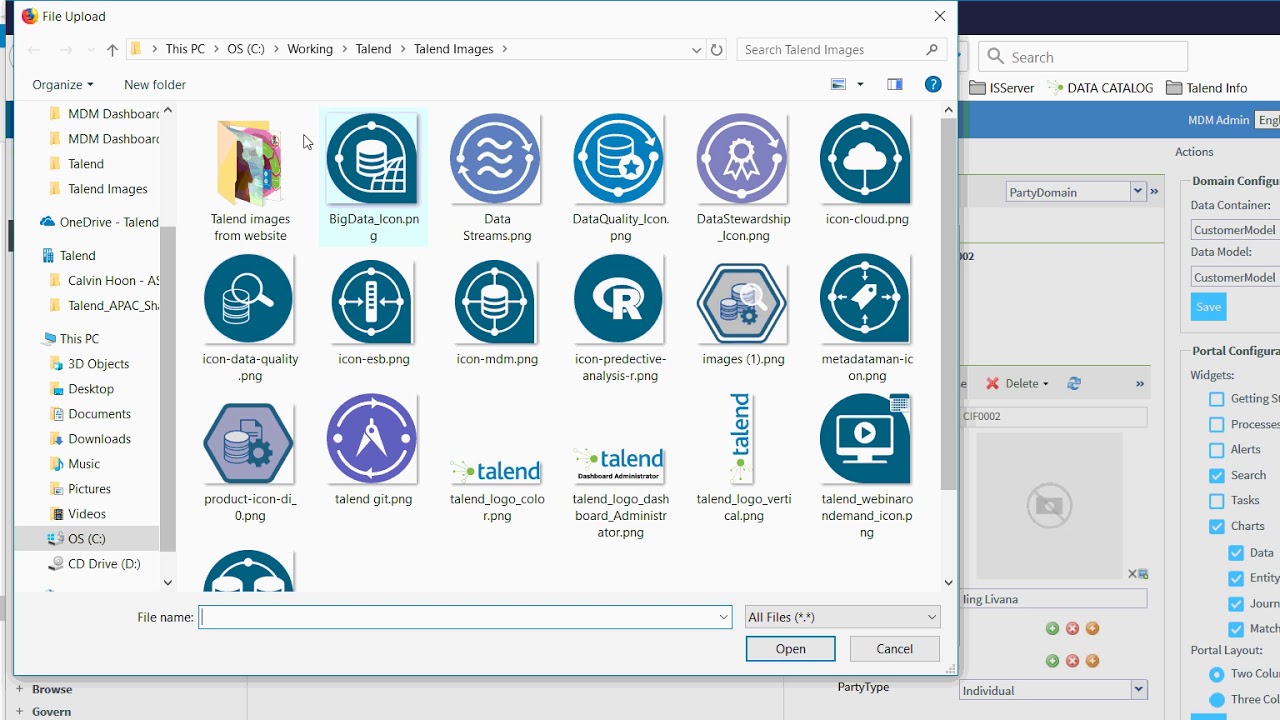This screenshot has width=1280, height=720.
Task: Click the New folder button
Action: click(x=155, y=85)
